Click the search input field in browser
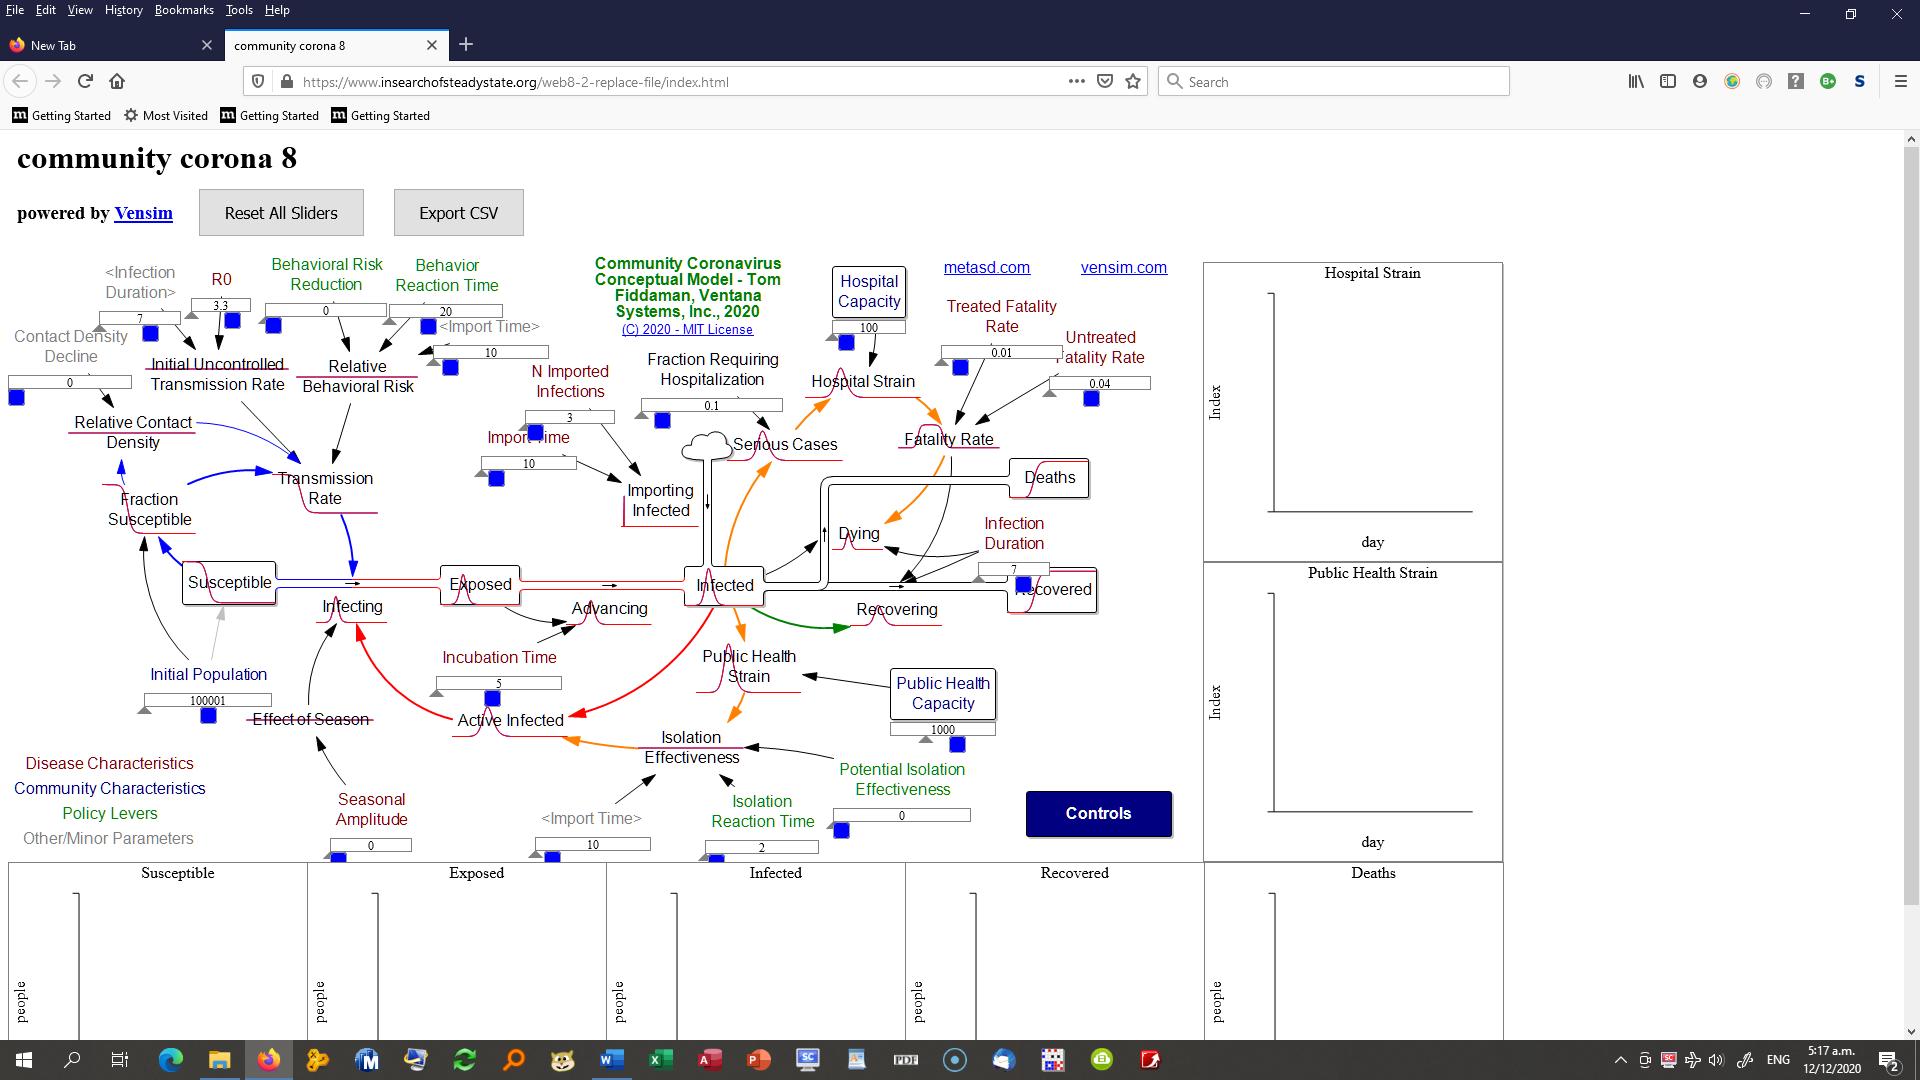This screenshot has width=1920, height=1080. (x=1335, y=82)
